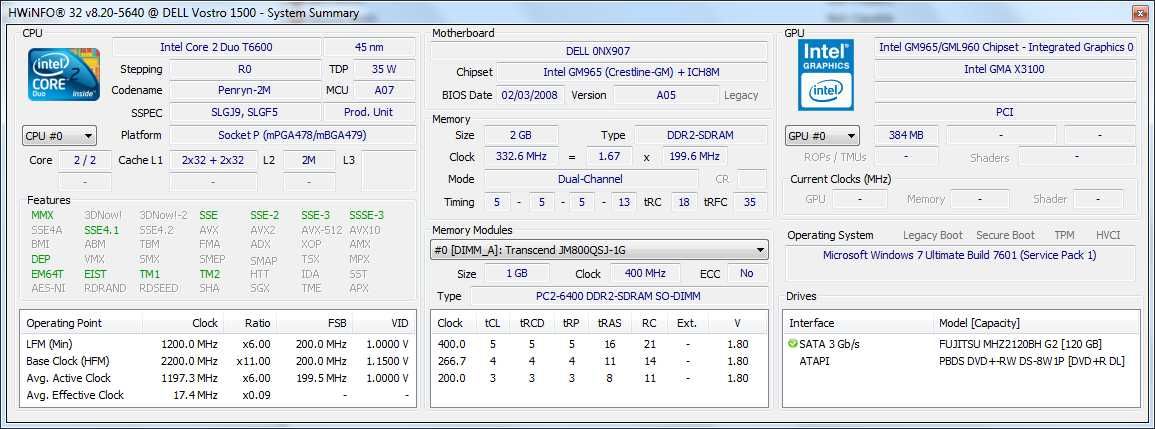Click the Socket P platform field
The height and width of the screenshot is (429, 1155).
tap(292, 136)
